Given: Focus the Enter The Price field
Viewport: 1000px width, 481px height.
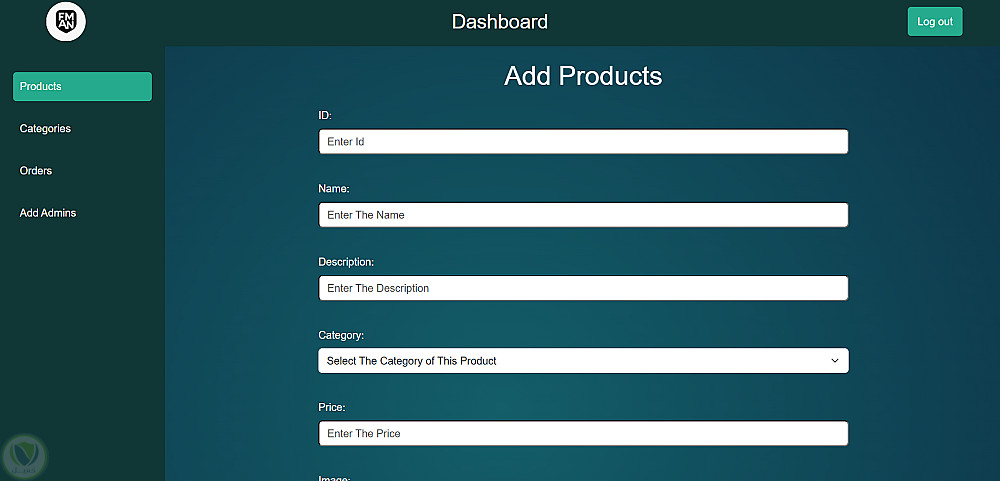Looking at the screenshot, I should coord(583,434).
